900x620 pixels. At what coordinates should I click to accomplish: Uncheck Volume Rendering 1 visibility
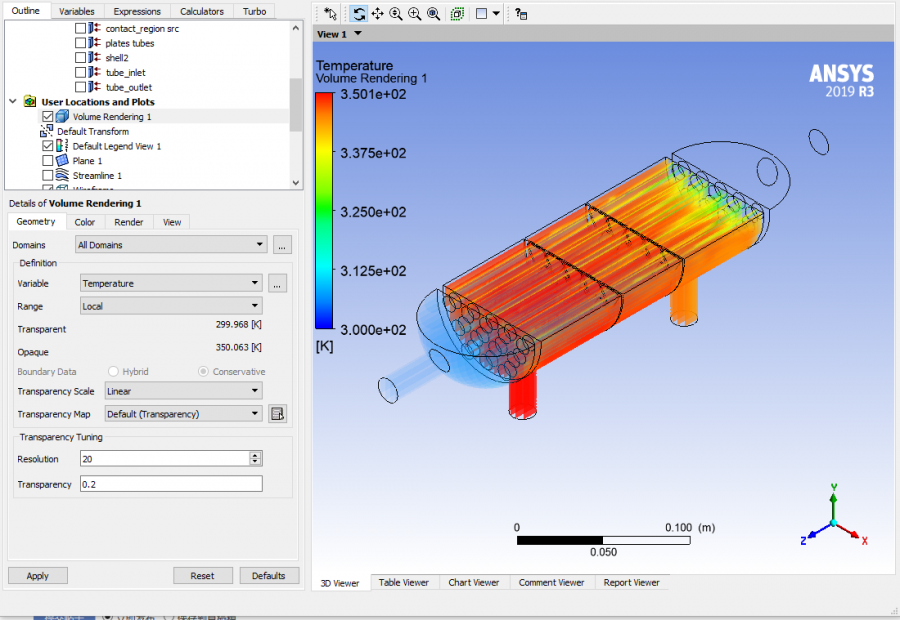point(47,117)
